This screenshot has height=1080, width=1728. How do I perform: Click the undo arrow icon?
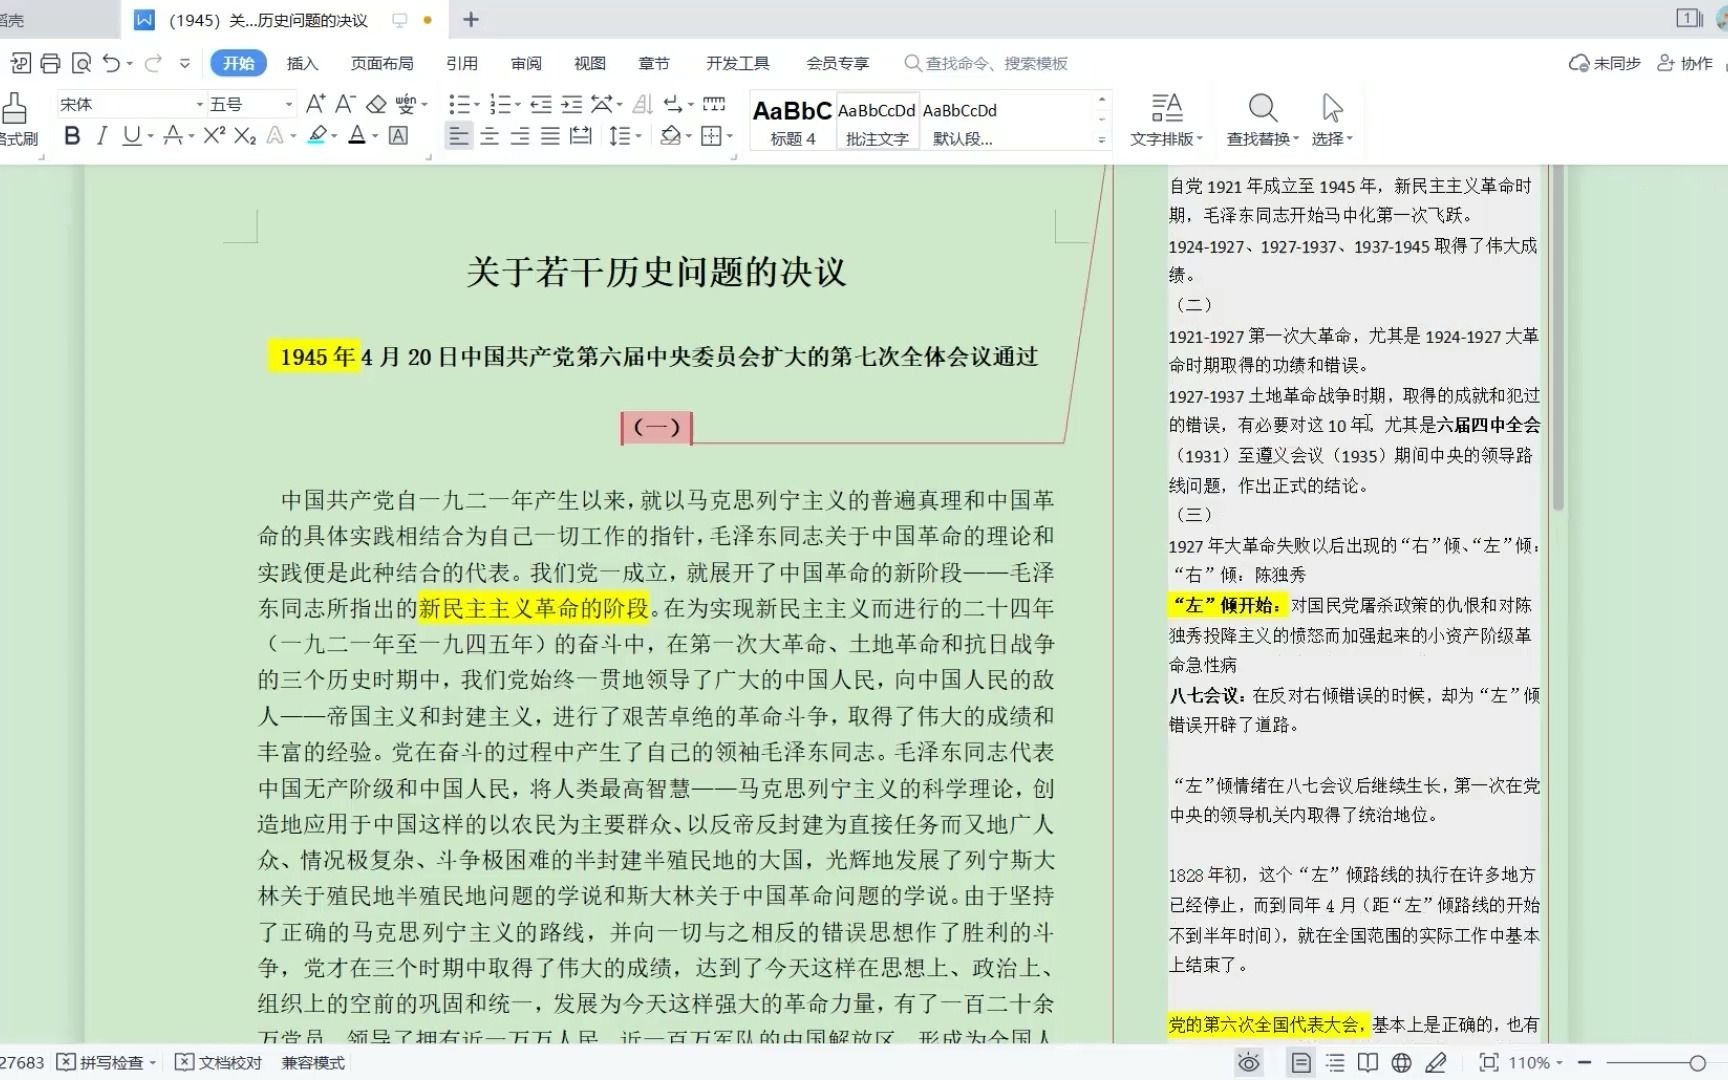click(x=111, y=63)
